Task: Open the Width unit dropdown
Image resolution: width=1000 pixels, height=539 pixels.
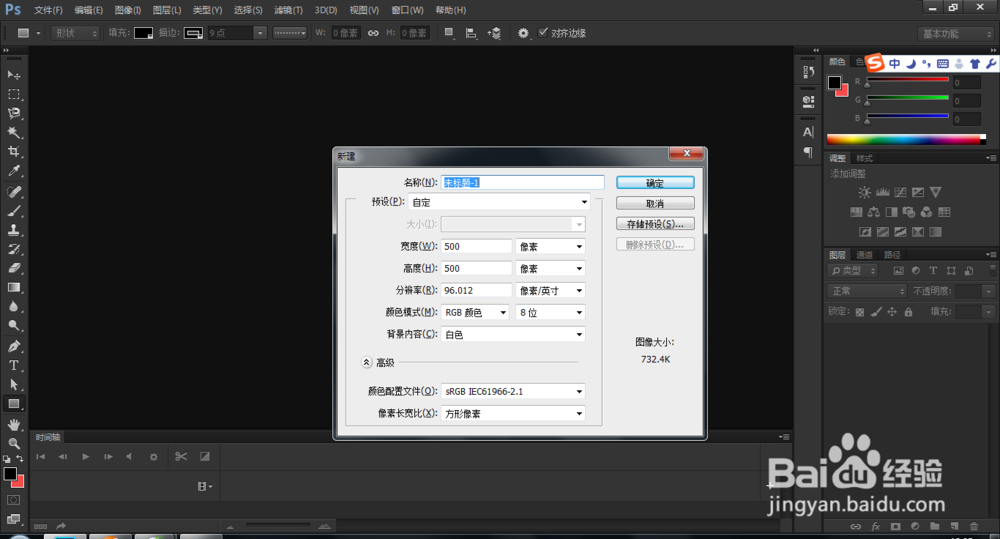Action: [x=550, y=246]
